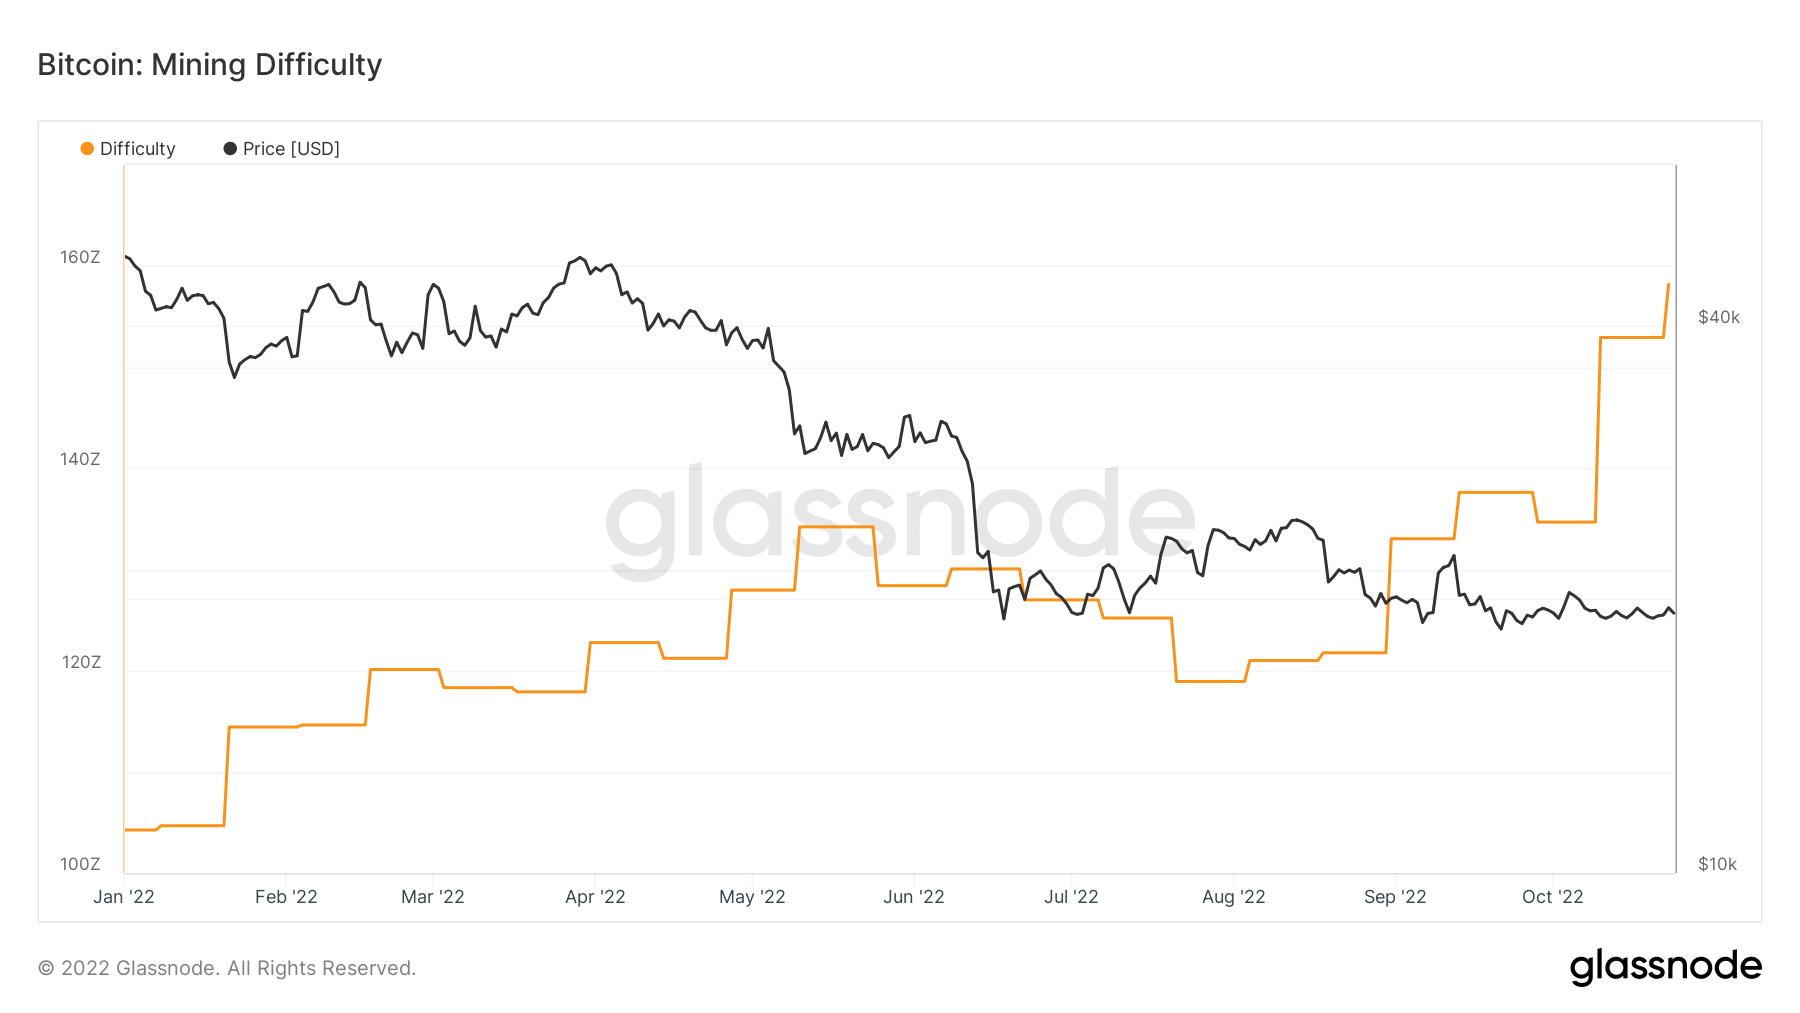Click the Feb '22 x-axis label
The height and width of the screenshot is (1013, 1800).
point(286,897)
